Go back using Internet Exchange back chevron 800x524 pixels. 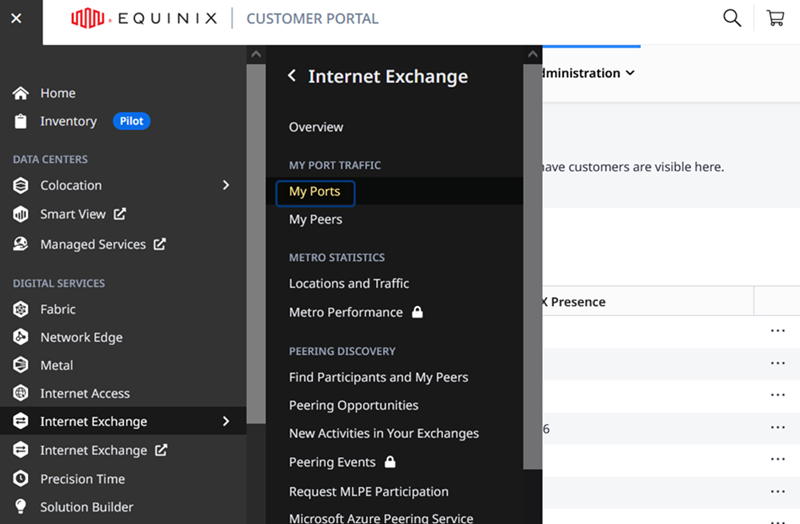292,76
